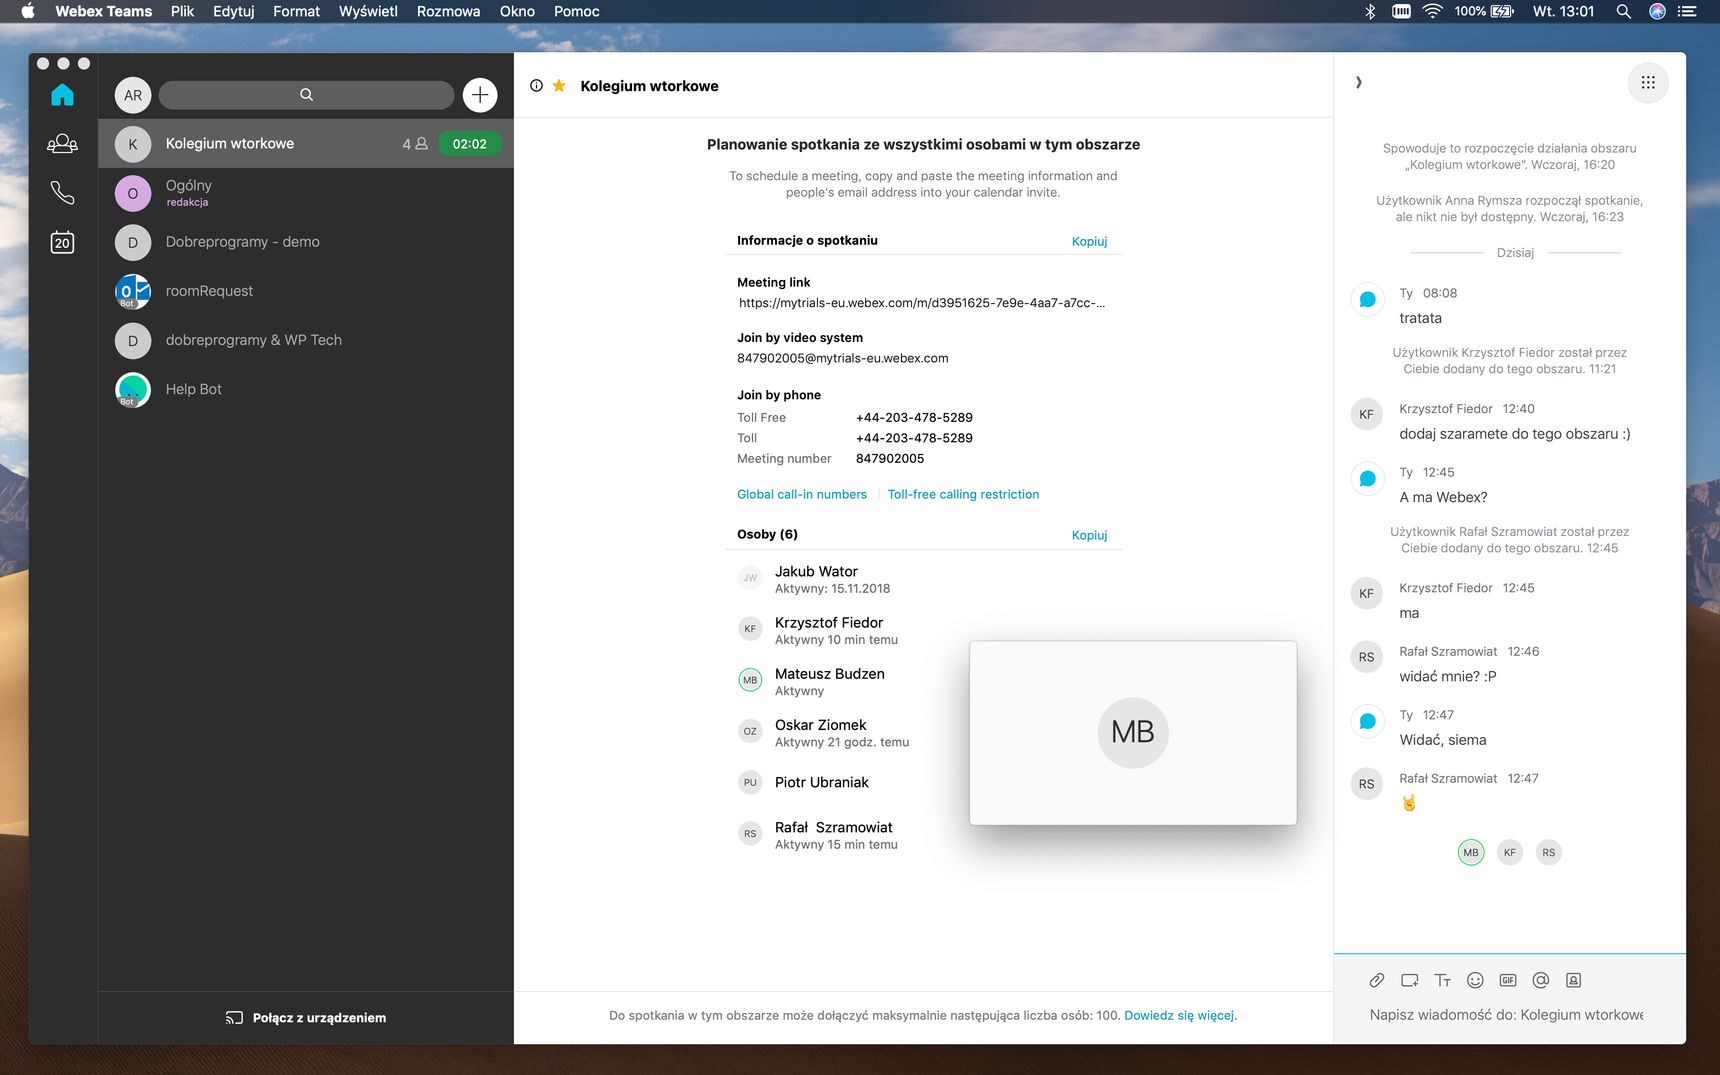Click the Wi-Fi status icon

coord(1432,11)
